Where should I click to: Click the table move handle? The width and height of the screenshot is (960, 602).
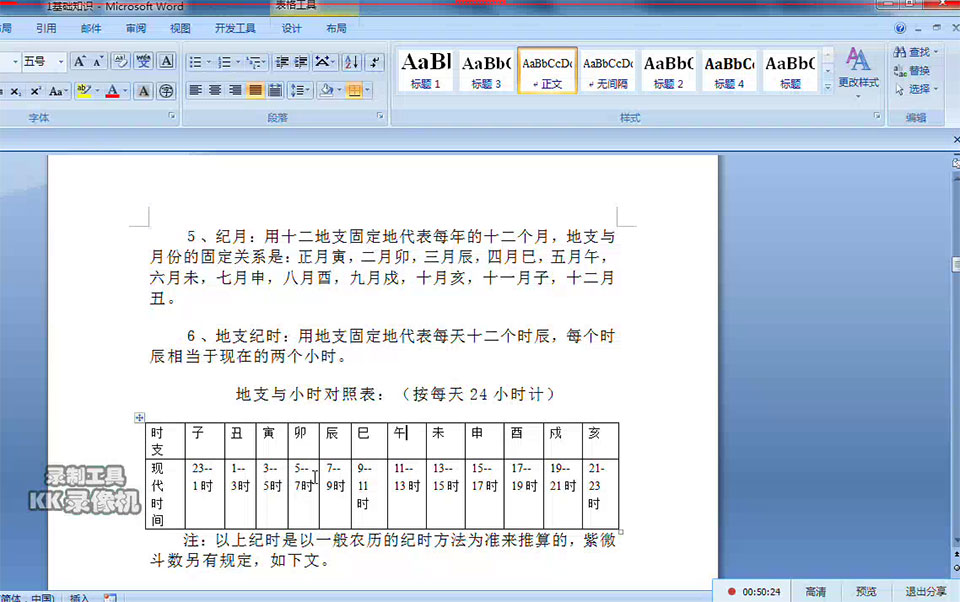tap(140, 418)
